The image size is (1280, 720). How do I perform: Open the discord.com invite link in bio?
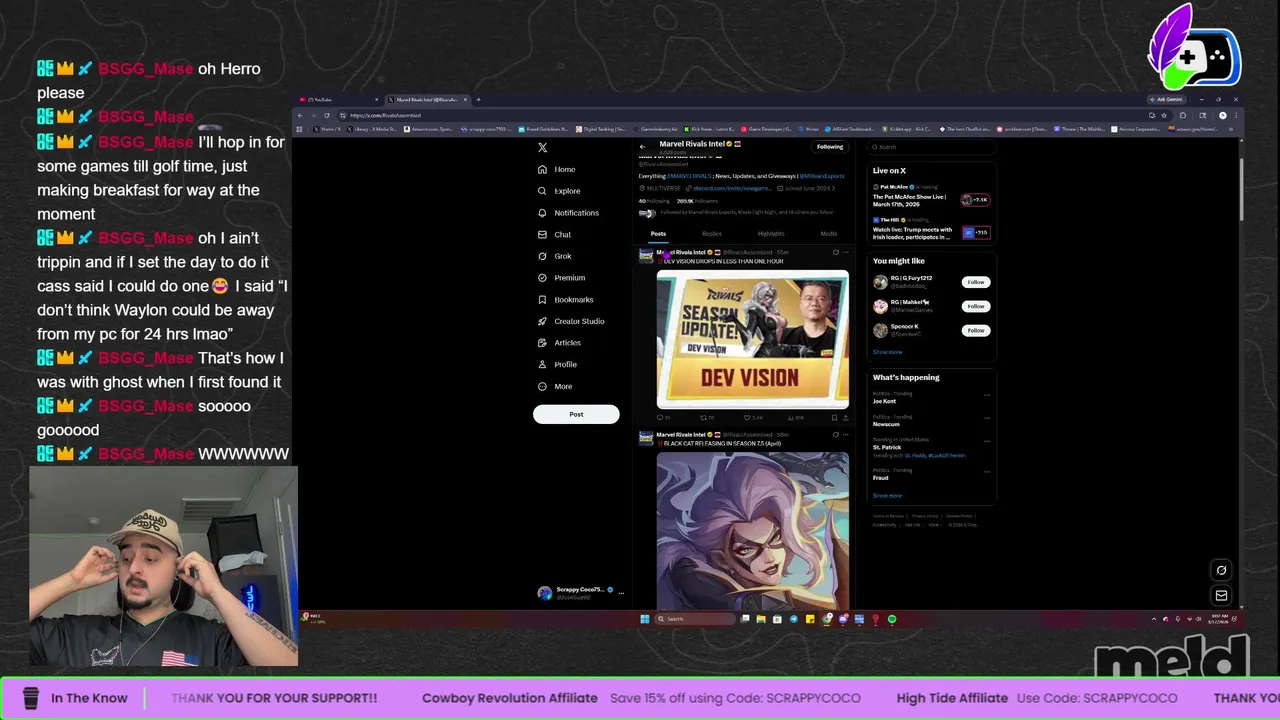tap(731, 188)
